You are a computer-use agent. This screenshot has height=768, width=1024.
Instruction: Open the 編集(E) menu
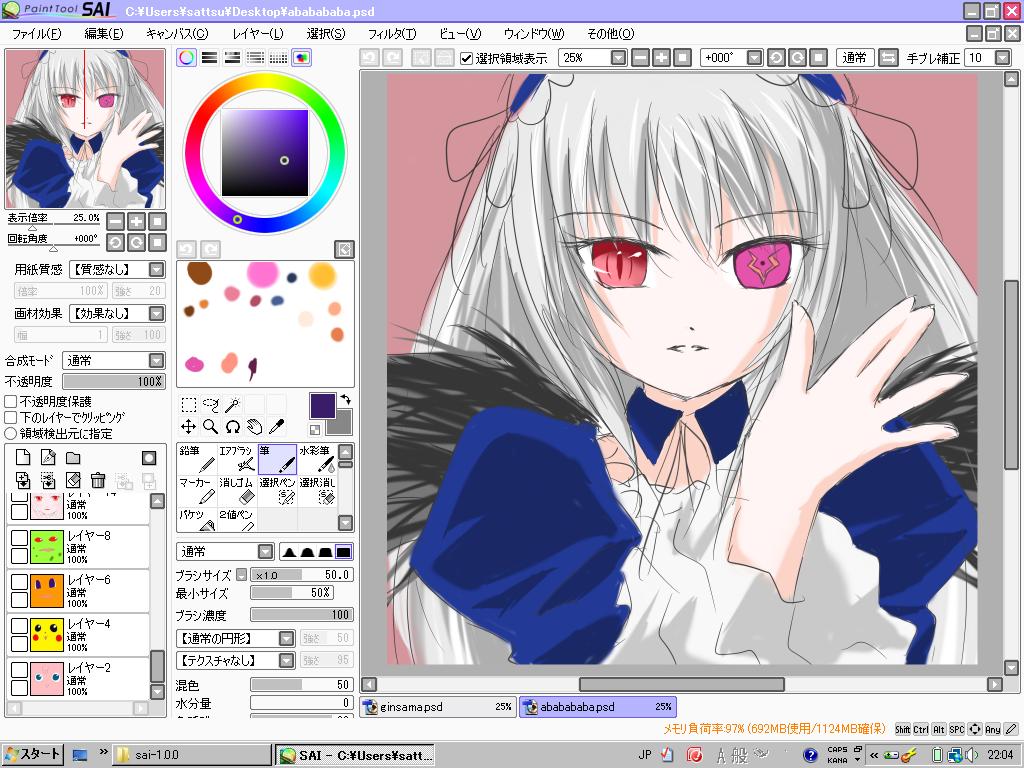pyautogui.click(x=103, y=34)
